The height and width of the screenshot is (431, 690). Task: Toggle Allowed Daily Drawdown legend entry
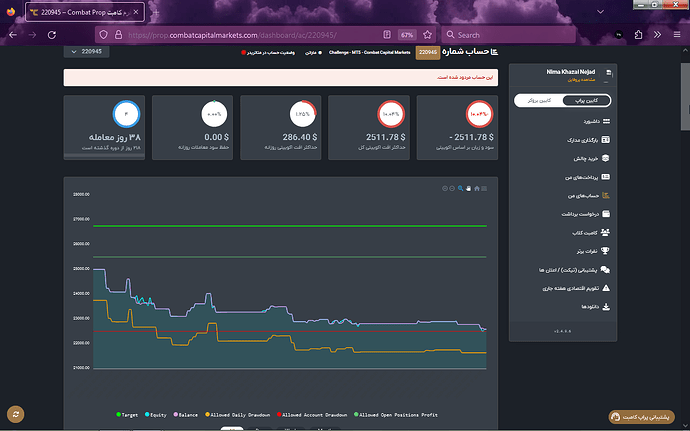238,415
